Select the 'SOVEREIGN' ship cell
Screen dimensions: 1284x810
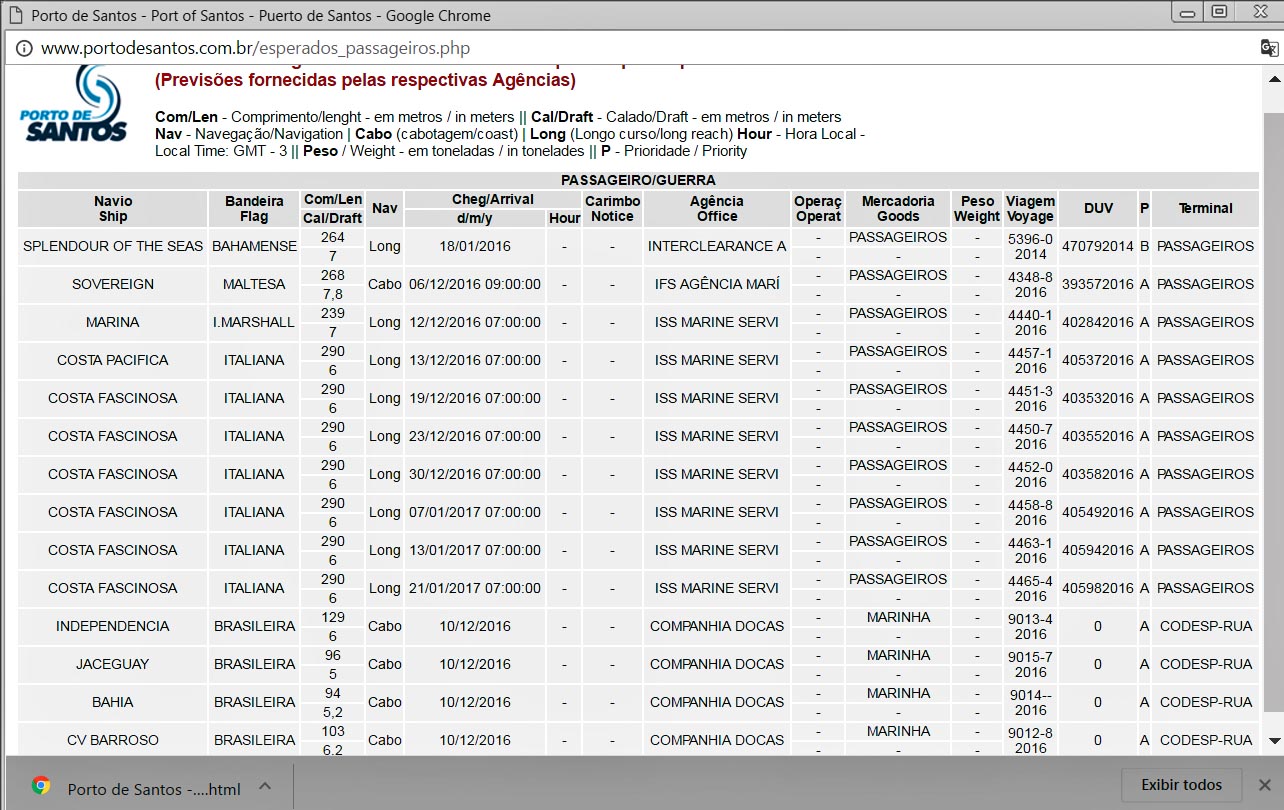[x=113, y=284]
